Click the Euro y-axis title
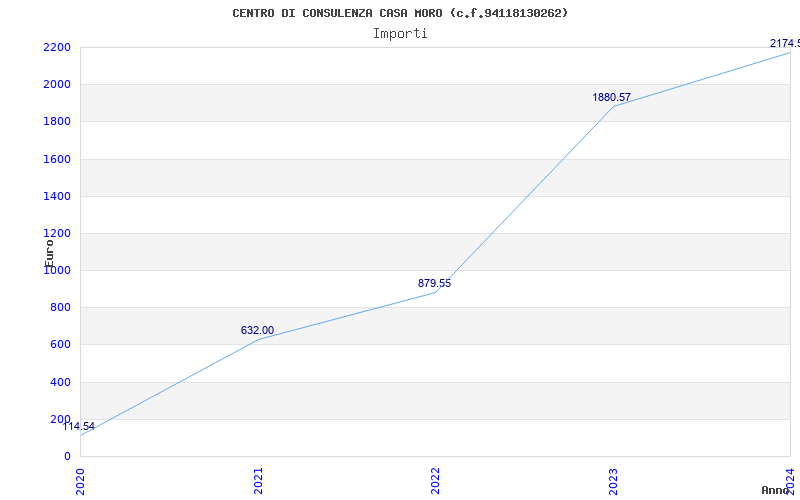Viewport: 800px width, 500px height. point(49,253)
